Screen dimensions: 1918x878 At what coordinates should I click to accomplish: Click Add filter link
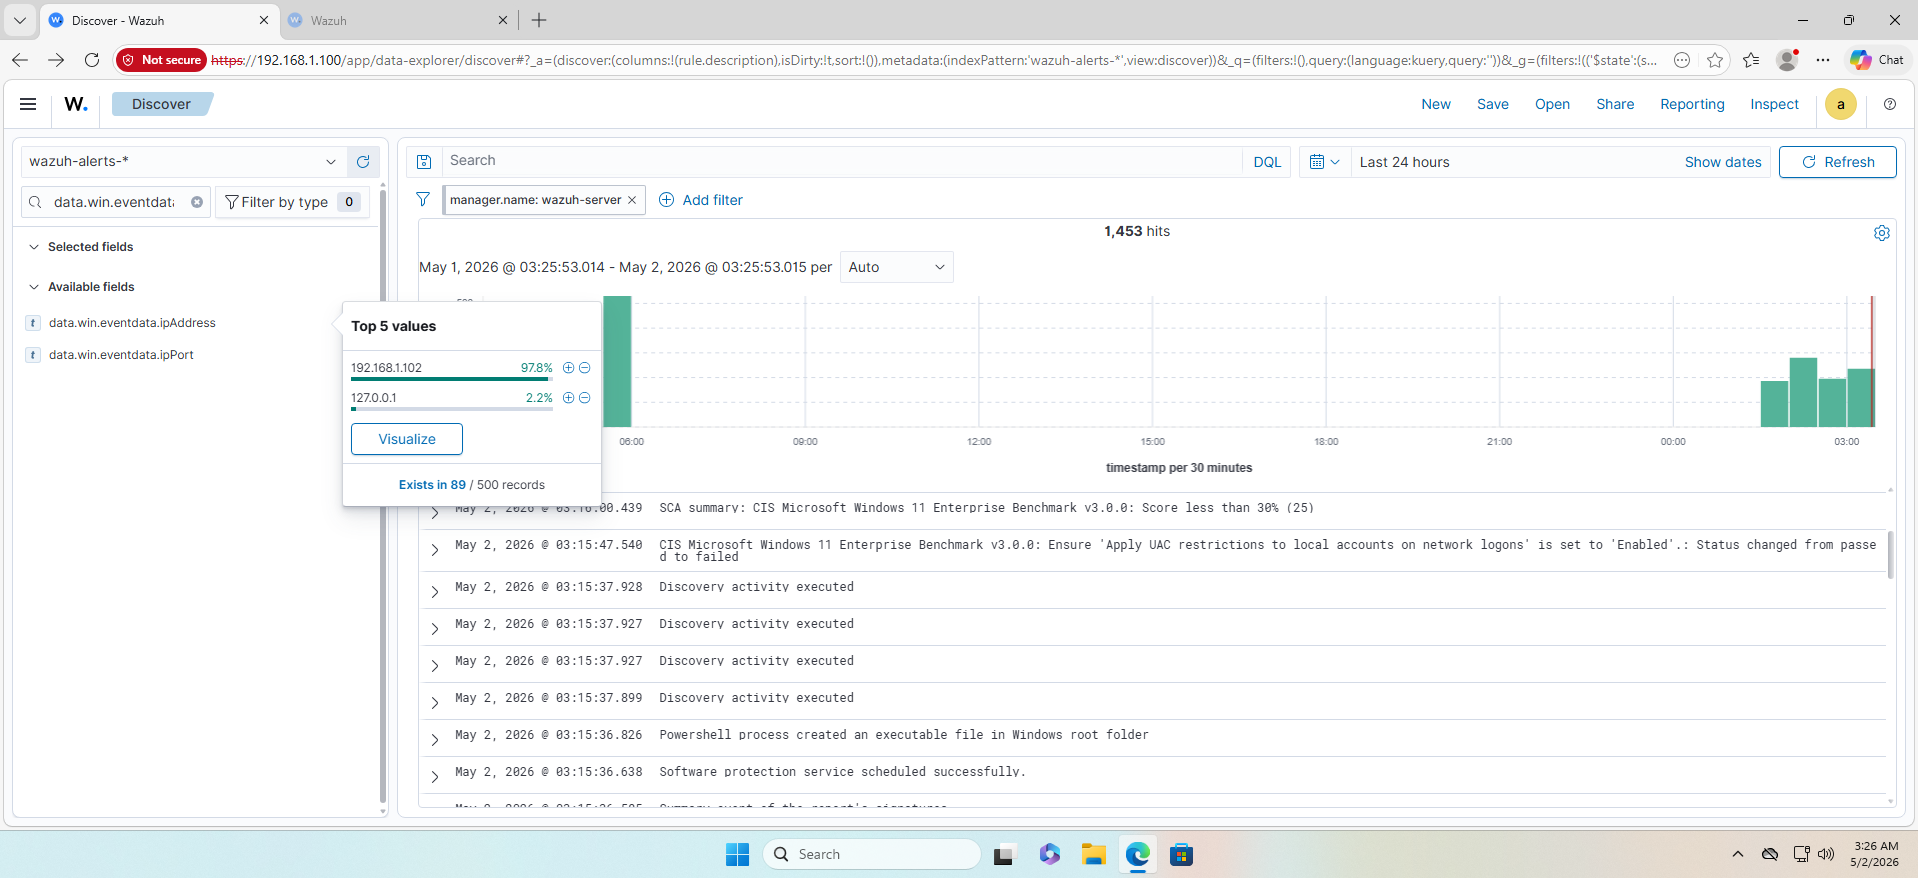point(701,200)
